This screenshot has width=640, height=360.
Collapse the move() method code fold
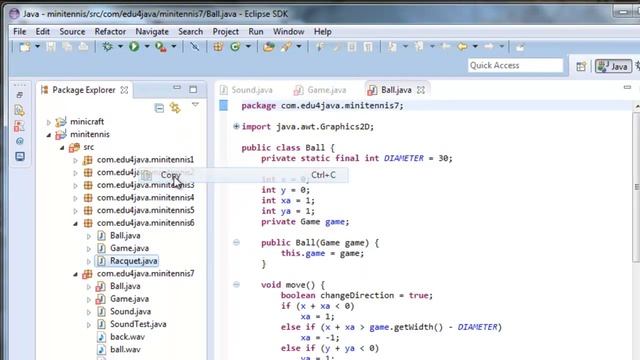coord(236,284)
